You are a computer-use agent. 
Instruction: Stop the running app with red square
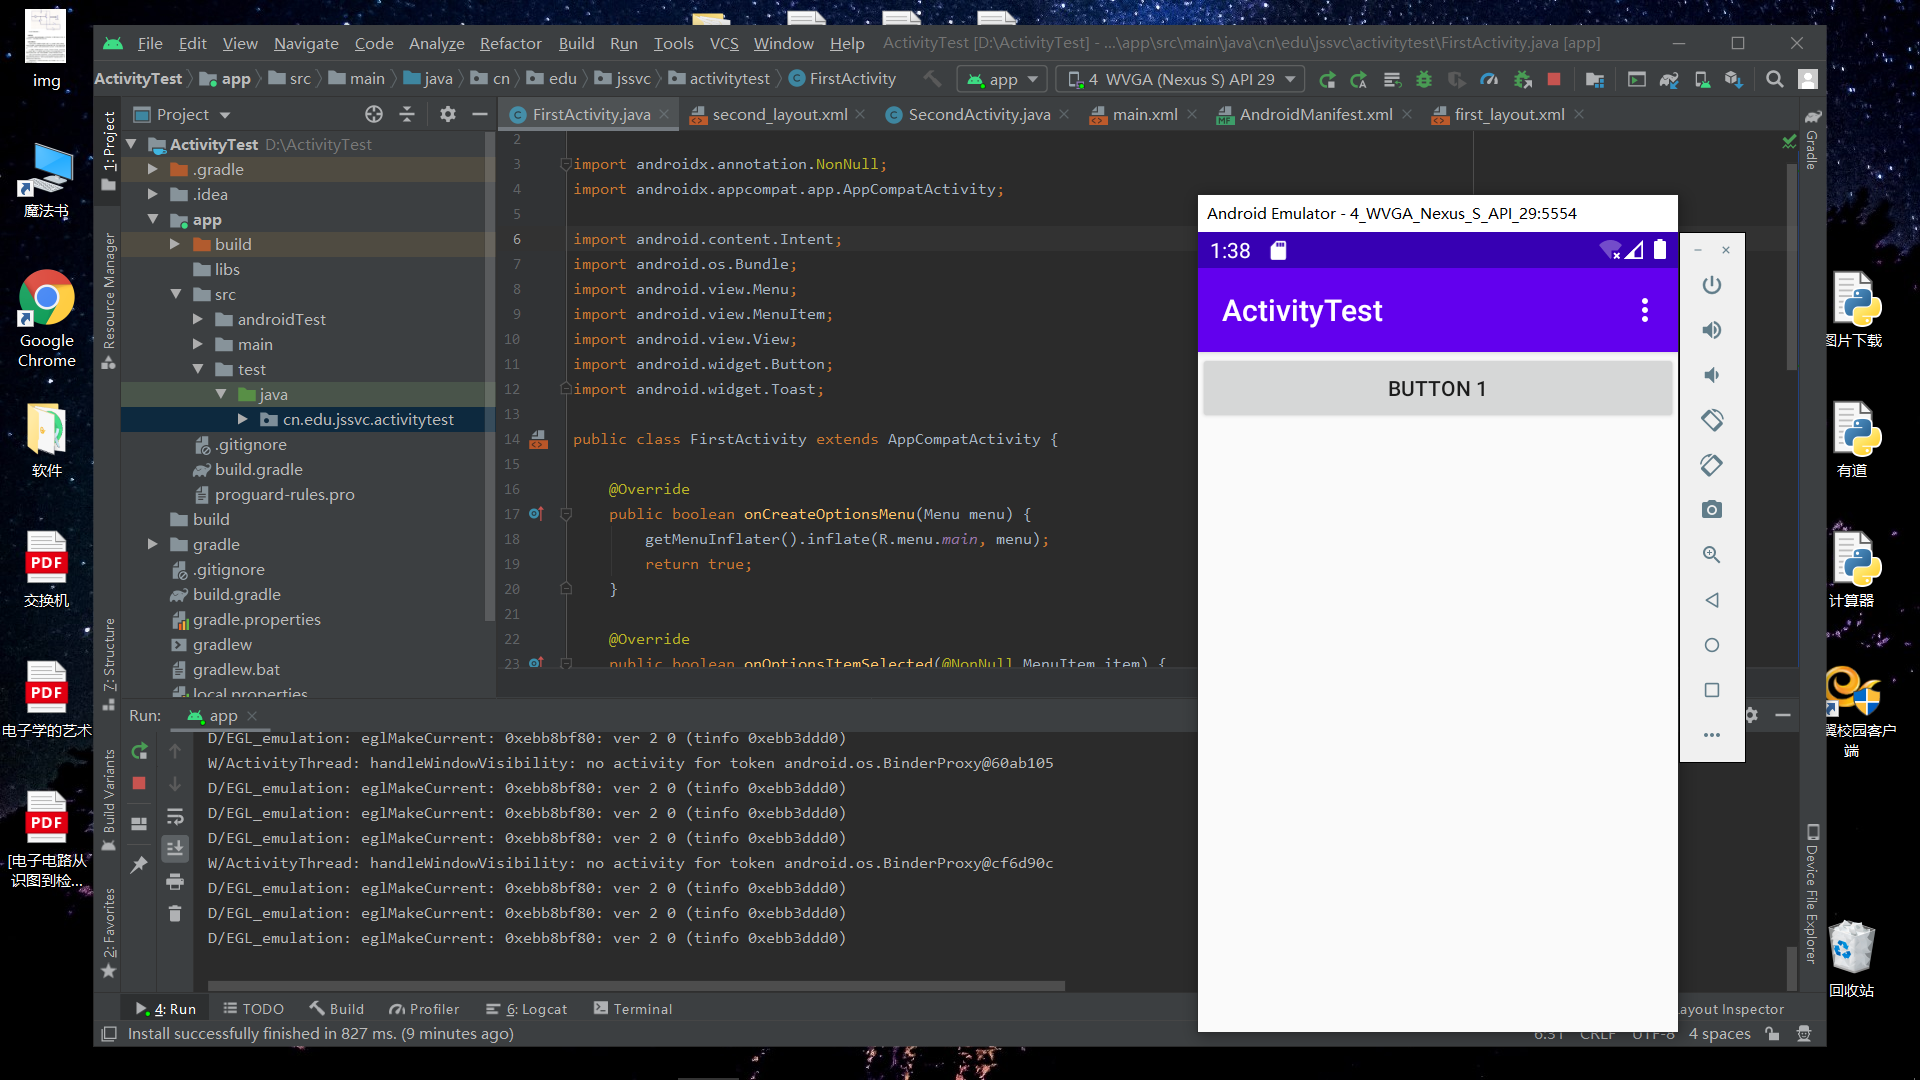1554,79
